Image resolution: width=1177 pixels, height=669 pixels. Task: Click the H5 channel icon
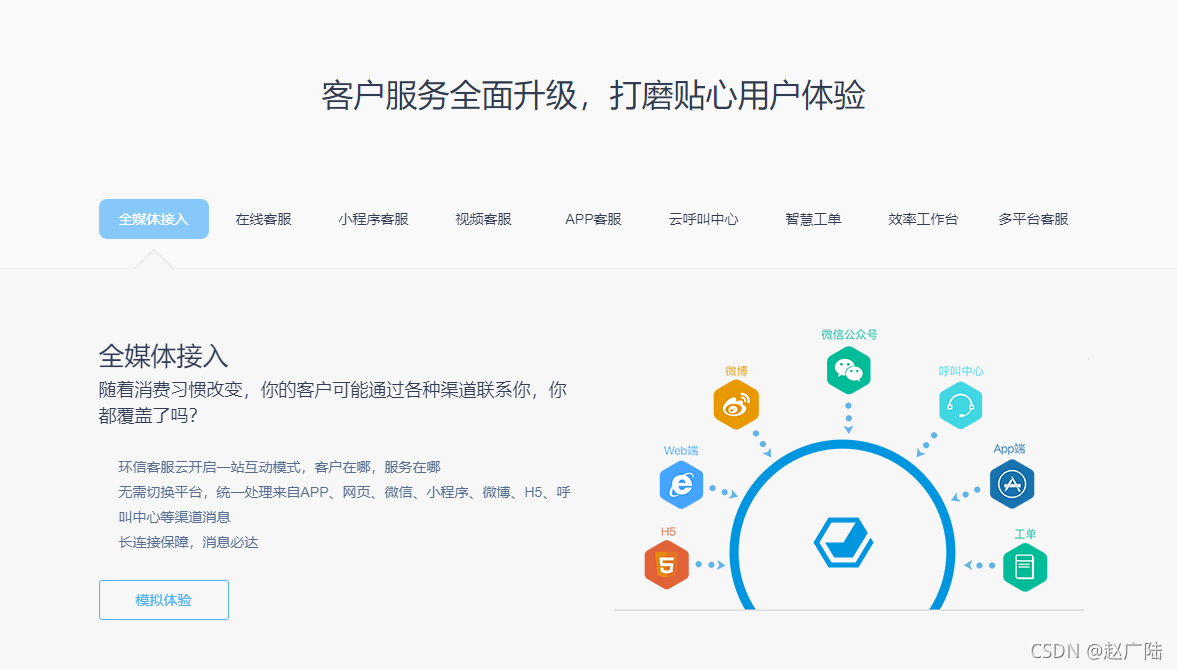click(x=666, y=564)
